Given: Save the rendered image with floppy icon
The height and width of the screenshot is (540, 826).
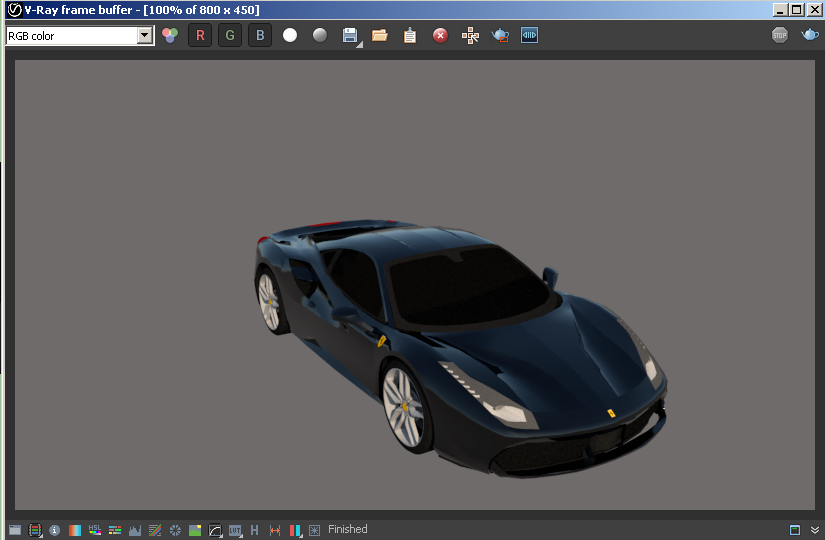Looking at the screenshot, I should (350, 35).
